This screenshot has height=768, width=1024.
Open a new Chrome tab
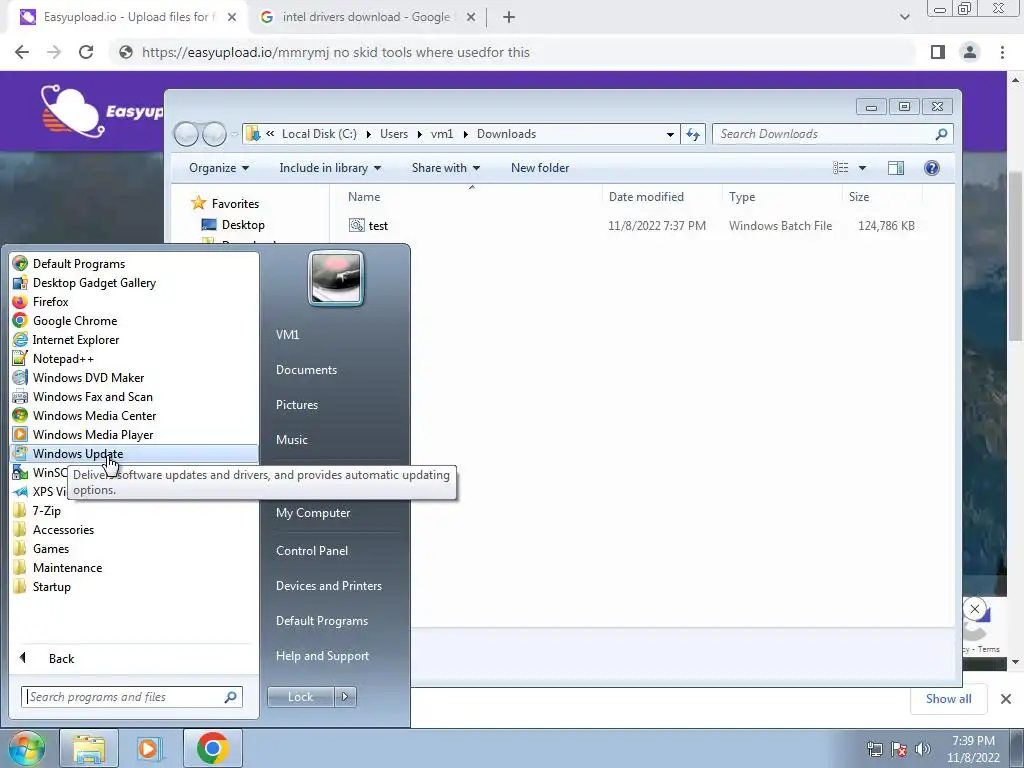pyautogui.click(x=509, y=17)
